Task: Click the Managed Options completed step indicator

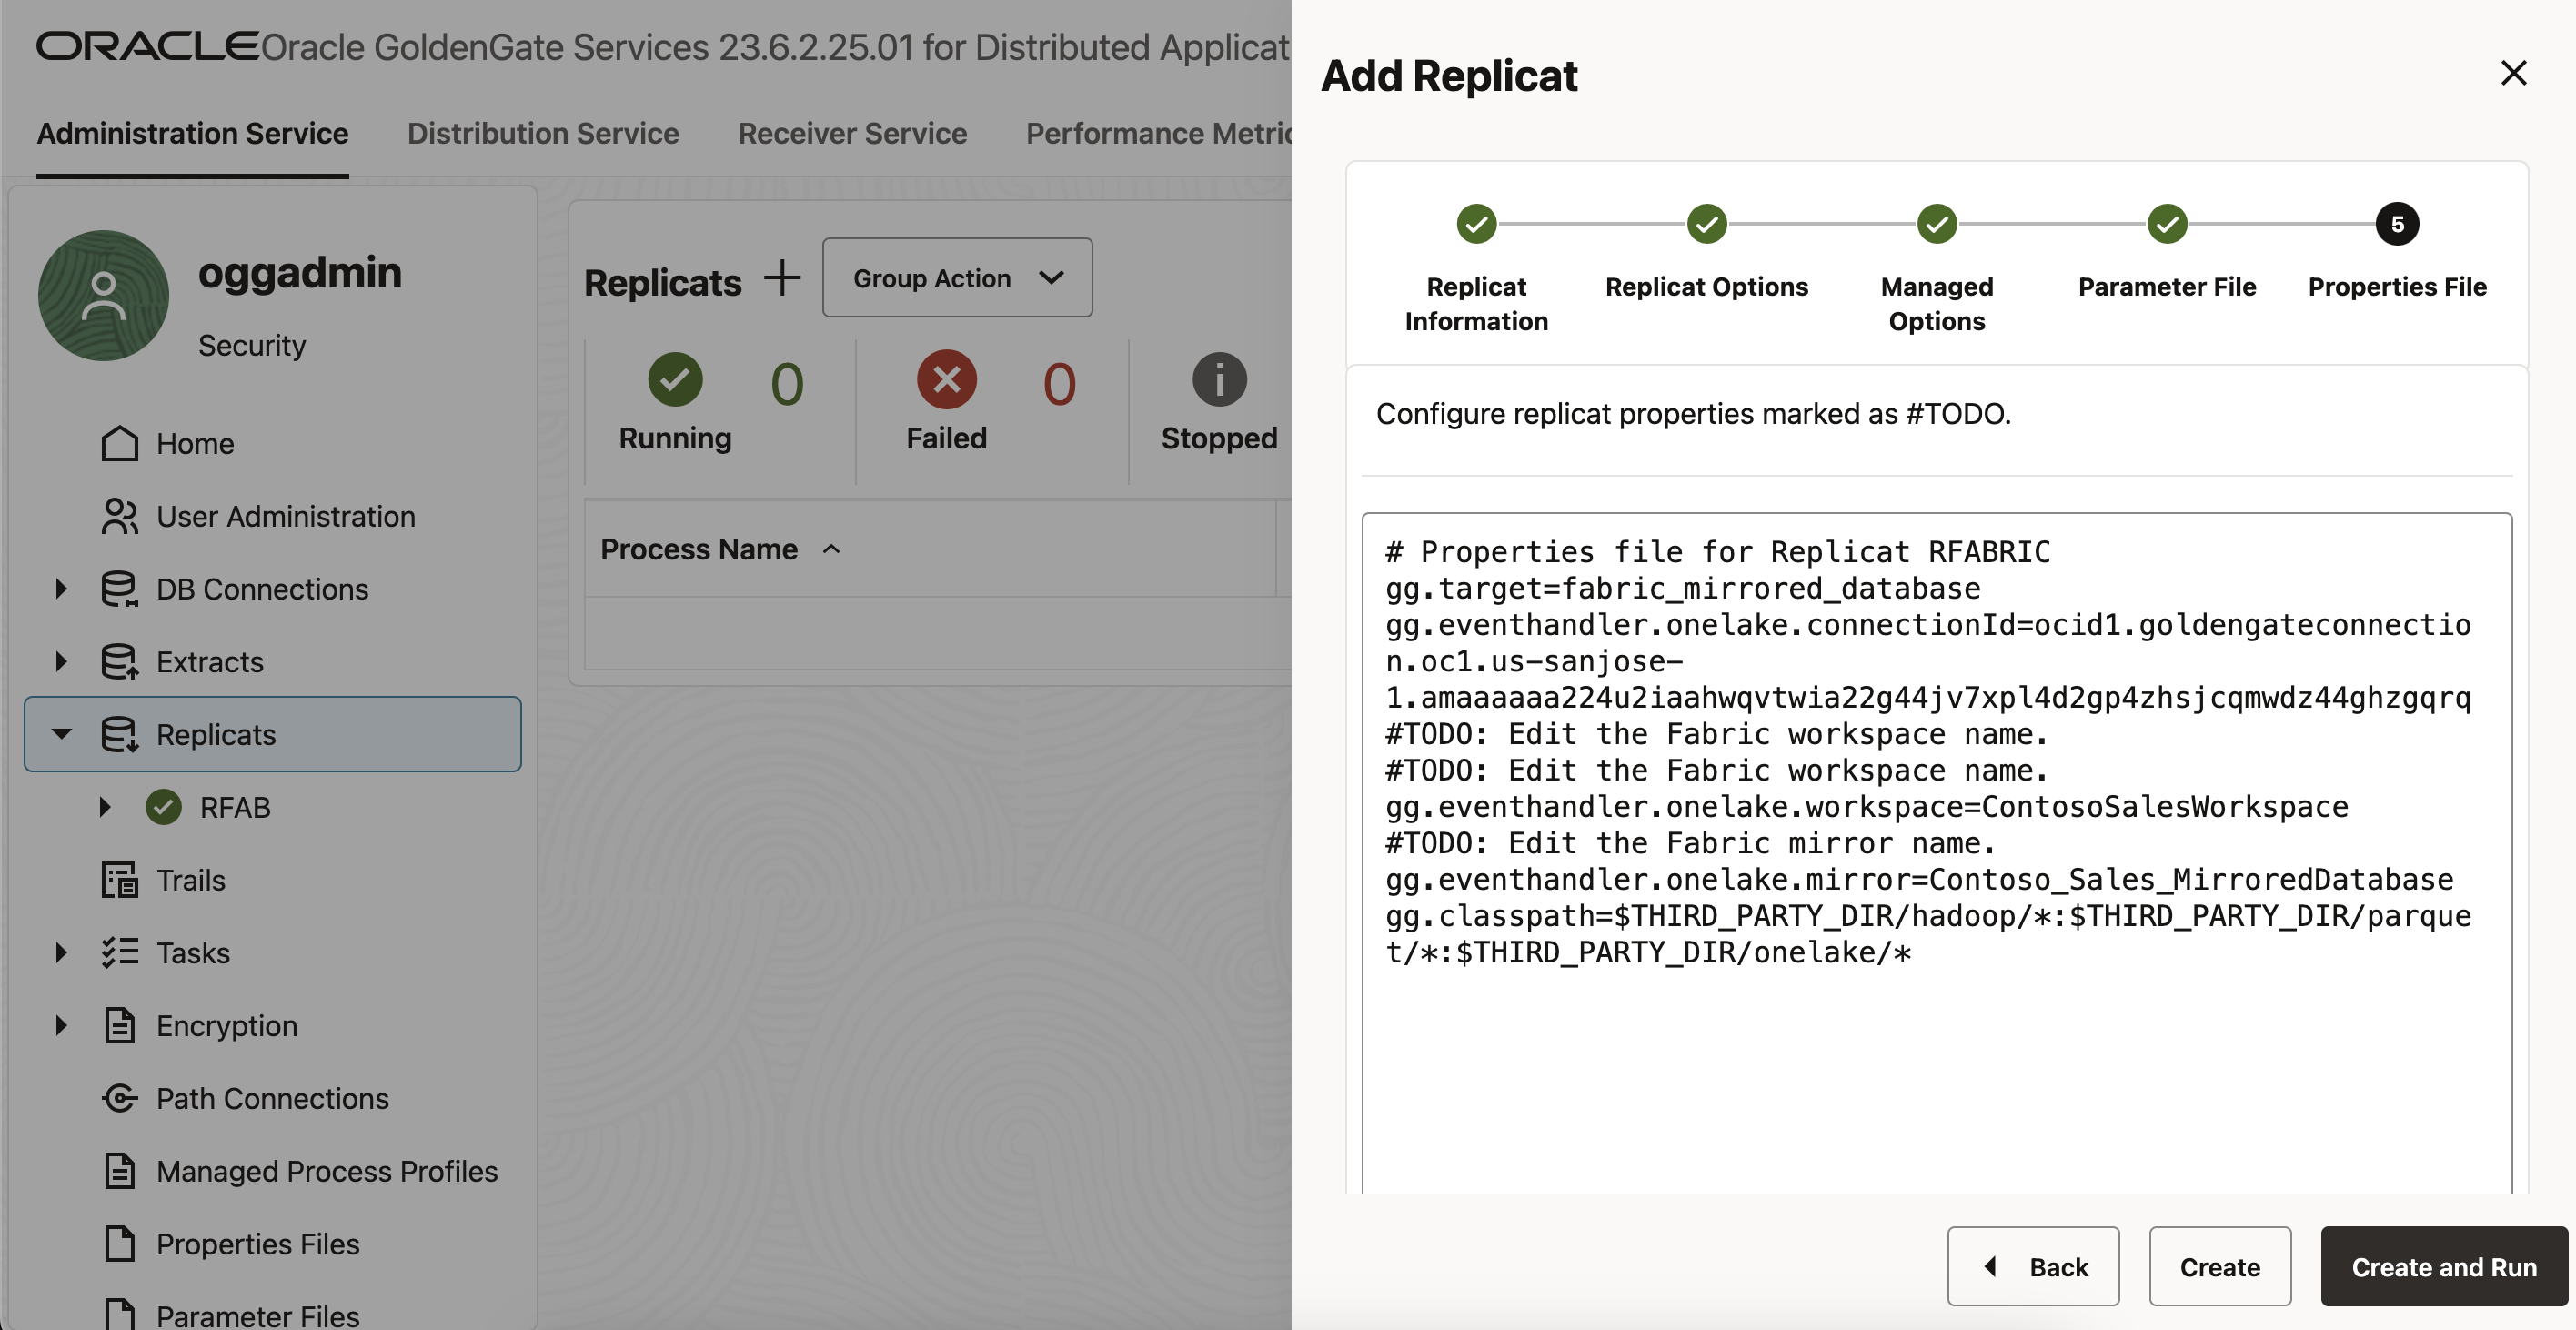Action: tap(1936, 224)
